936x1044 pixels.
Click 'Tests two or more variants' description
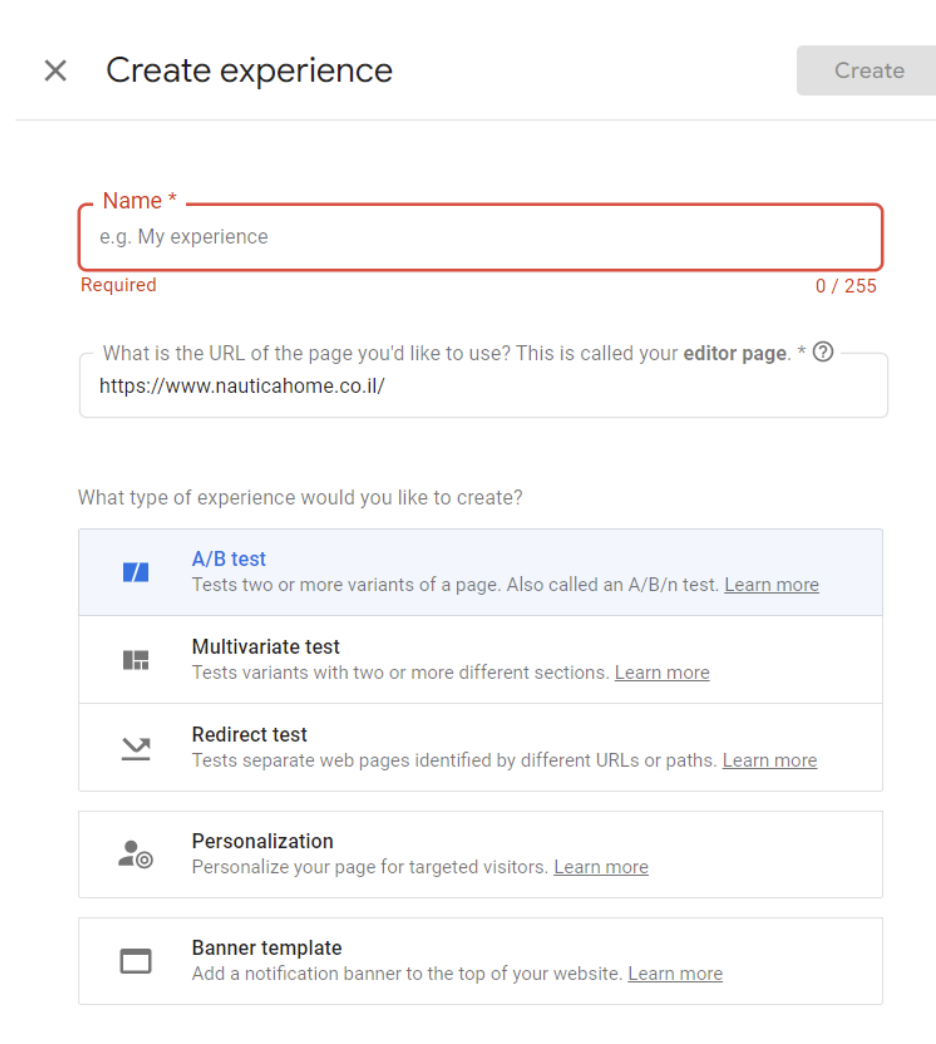tap(455, 585)
